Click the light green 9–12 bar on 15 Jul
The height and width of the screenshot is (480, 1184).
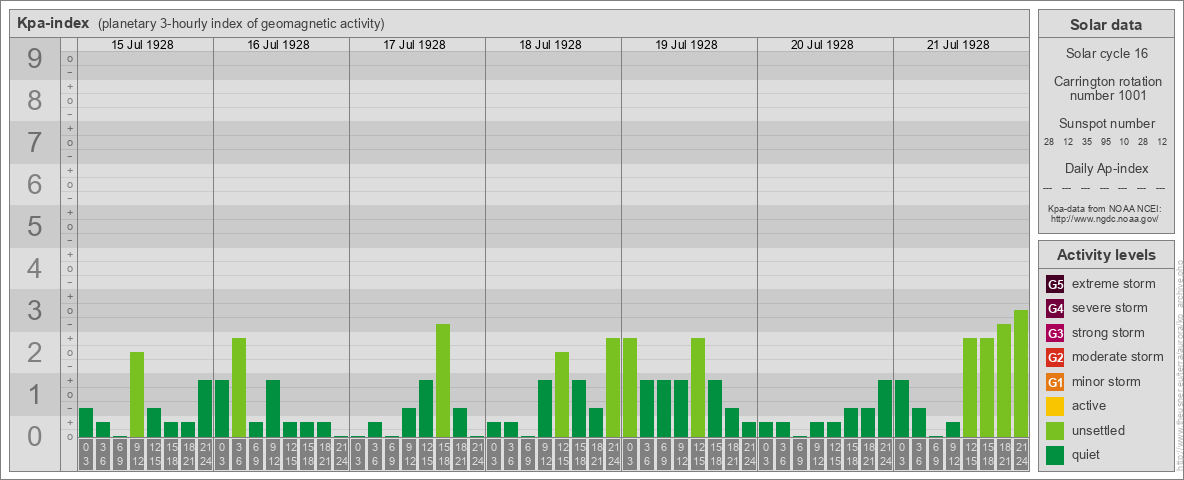point(137,395)
